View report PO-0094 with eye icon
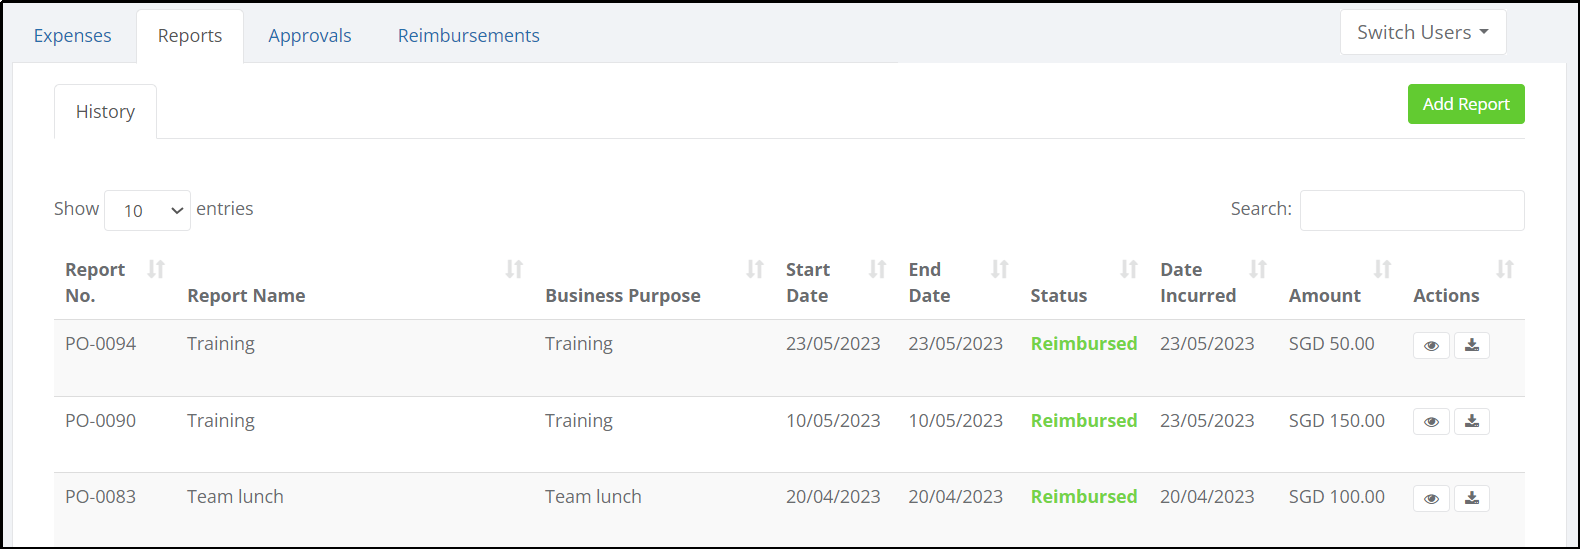Image resolution: width=1580 pixels, height=549 pixels. 1431,345
